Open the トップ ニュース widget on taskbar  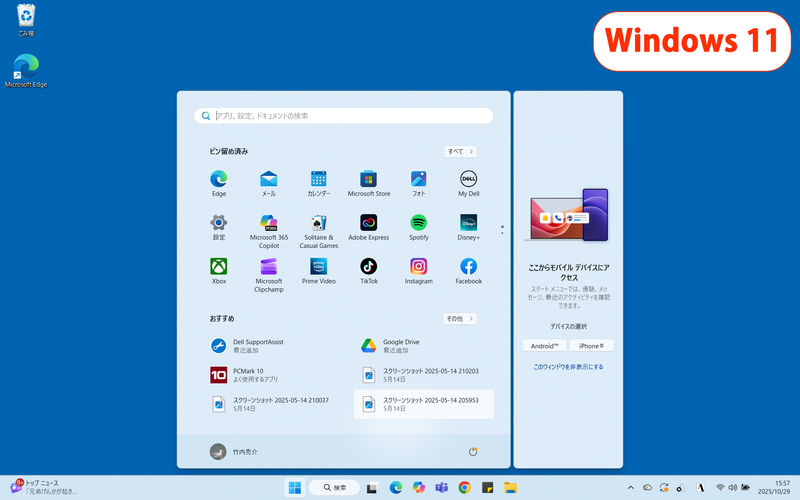pyautogui.click(x=43, y=487)
